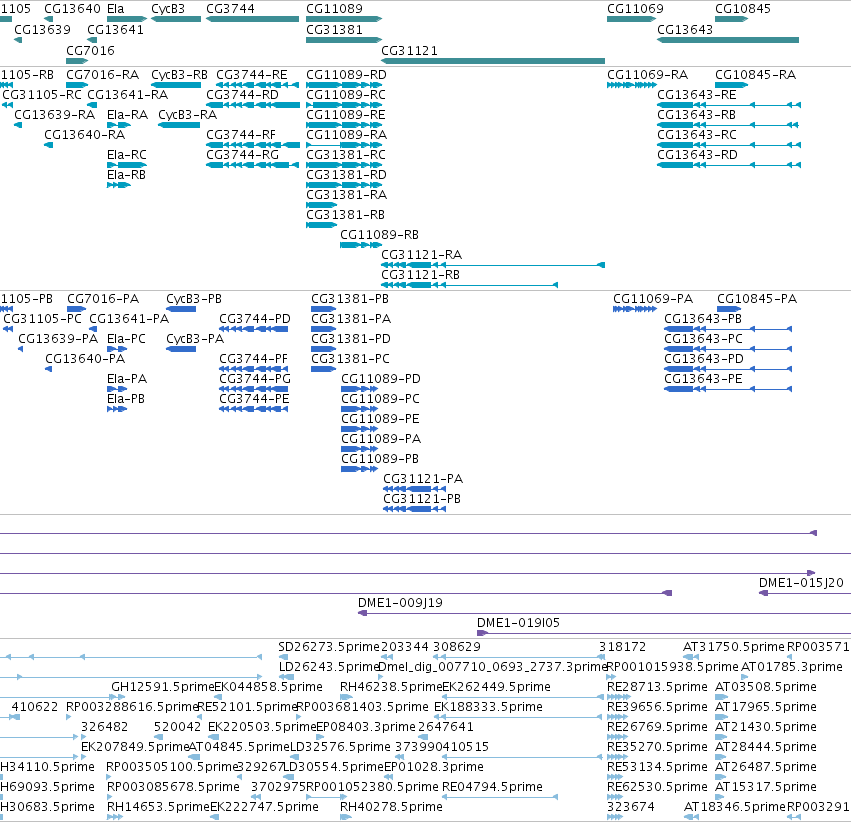This screenshot has height=822, width=851.
Task: Select transcript CycB3-RB
Action: tap(179, 75)
